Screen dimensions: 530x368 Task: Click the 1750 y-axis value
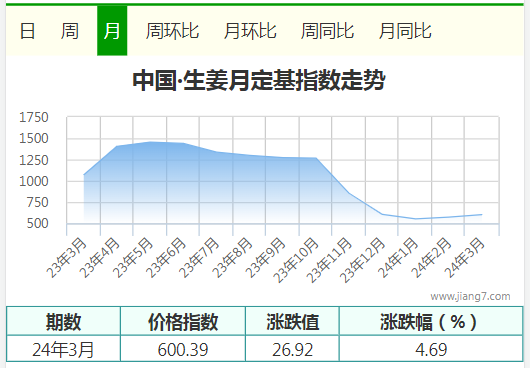click(34, 117)
